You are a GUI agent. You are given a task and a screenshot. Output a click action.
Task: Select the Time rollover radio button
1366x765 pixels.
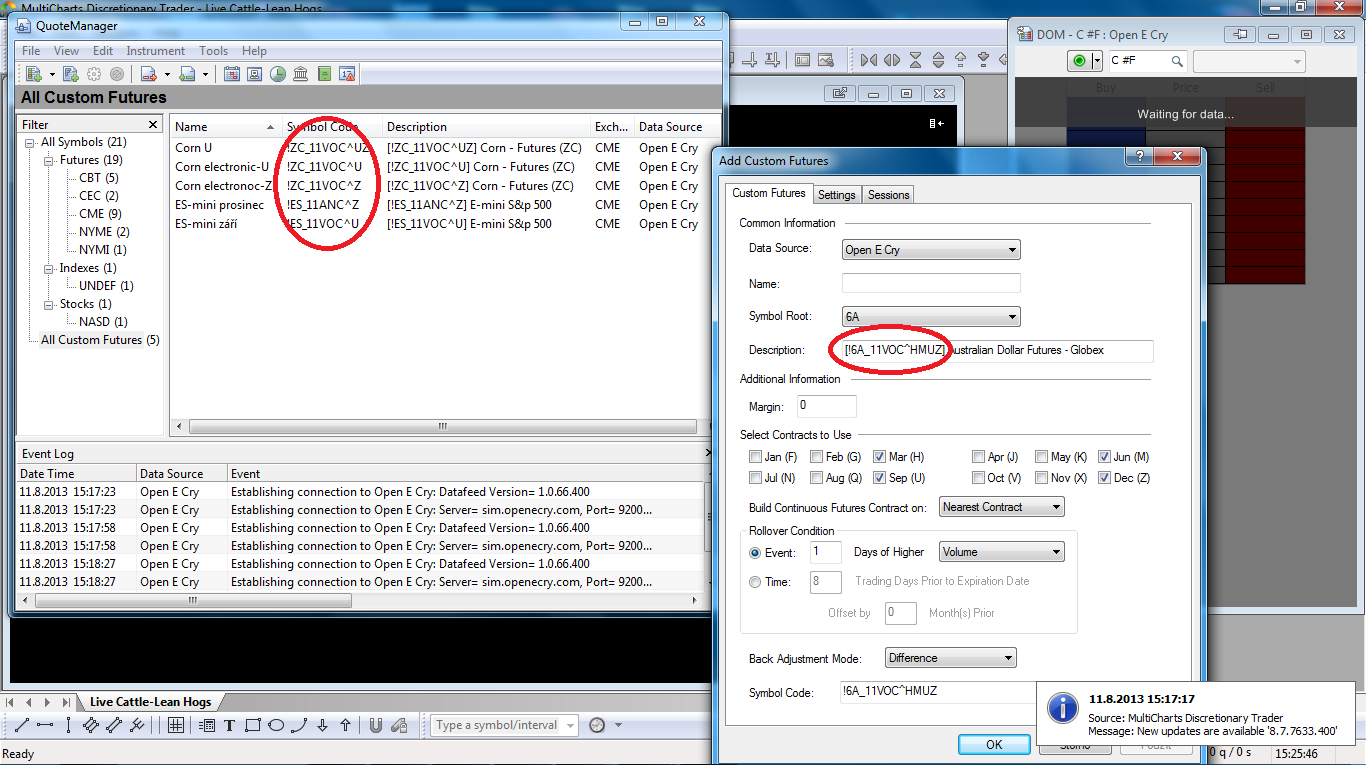tap(755, 582)
